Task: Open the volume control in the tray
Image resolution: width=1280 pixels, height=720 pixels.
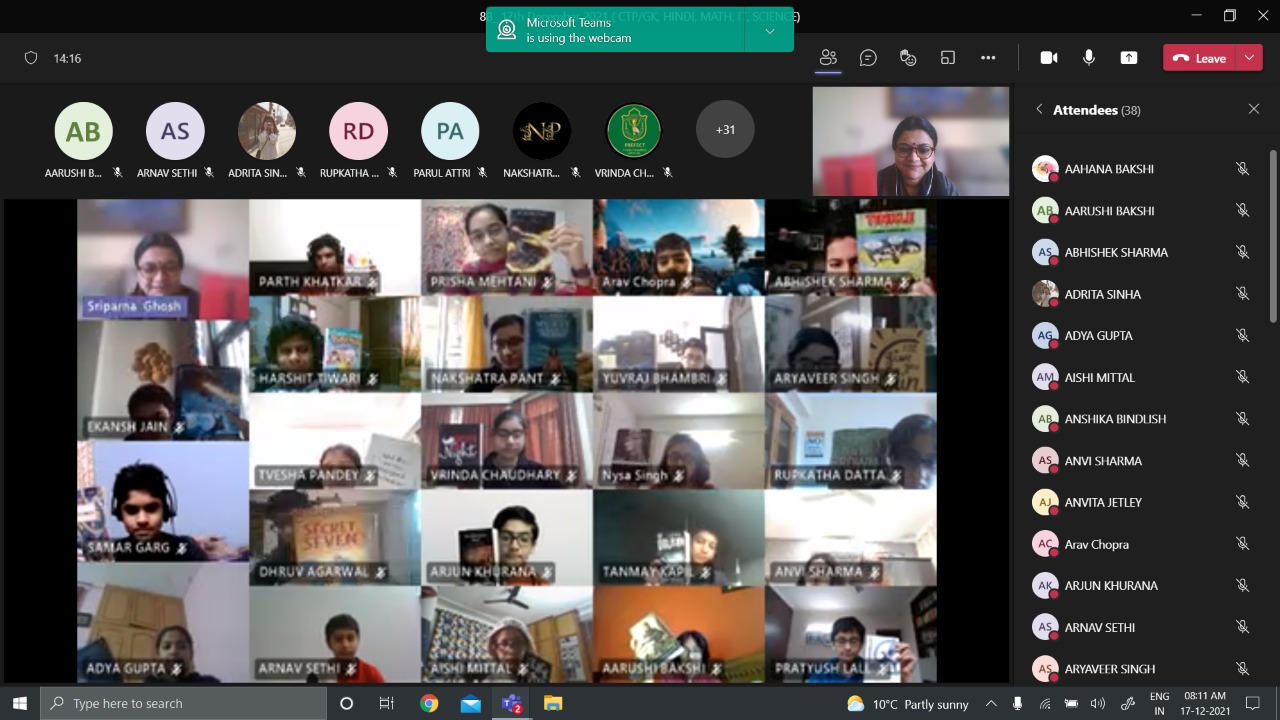Action: tap(1097, 703)
